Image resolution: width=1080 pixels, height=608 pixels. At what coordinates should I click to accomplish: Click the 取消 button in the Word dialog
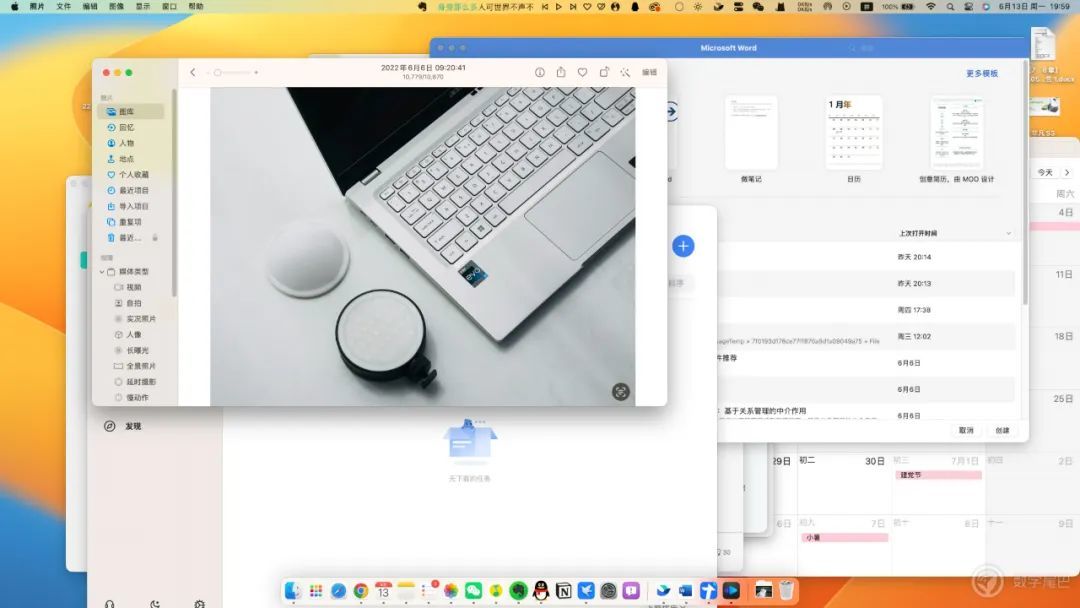click(x=966, y=430)
